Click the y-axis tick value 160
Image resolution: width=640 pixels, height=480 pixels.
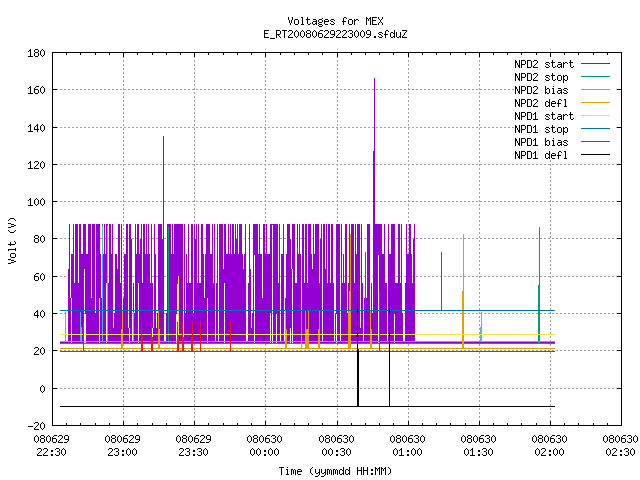[x=36, y=90]
